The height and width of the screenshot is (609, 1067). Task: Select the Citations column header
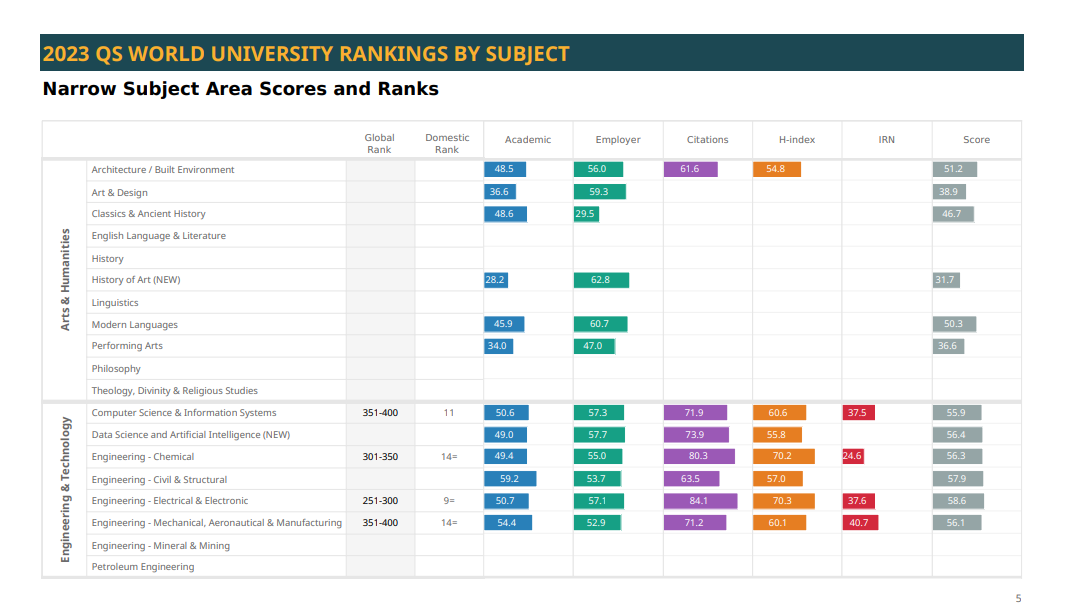[x=707, y=140]
